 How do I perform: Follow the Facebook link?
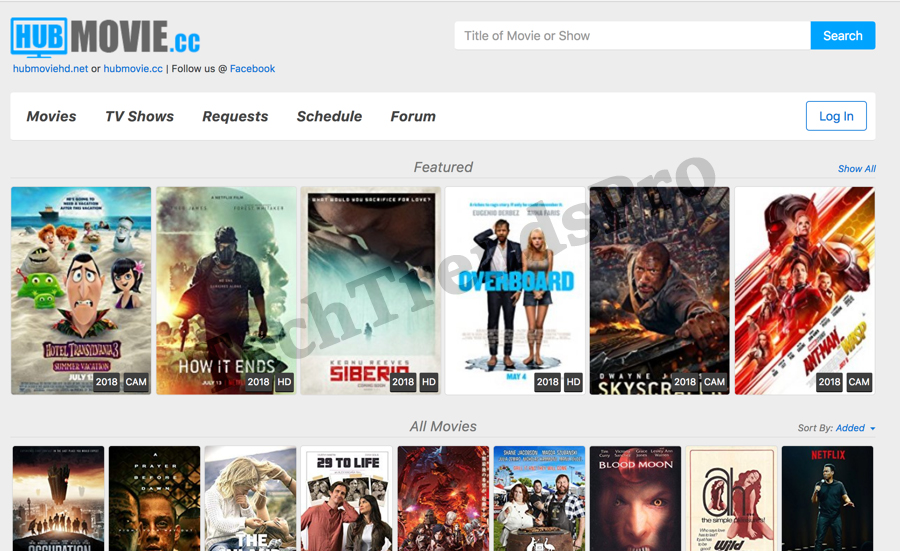pos(253,68)
